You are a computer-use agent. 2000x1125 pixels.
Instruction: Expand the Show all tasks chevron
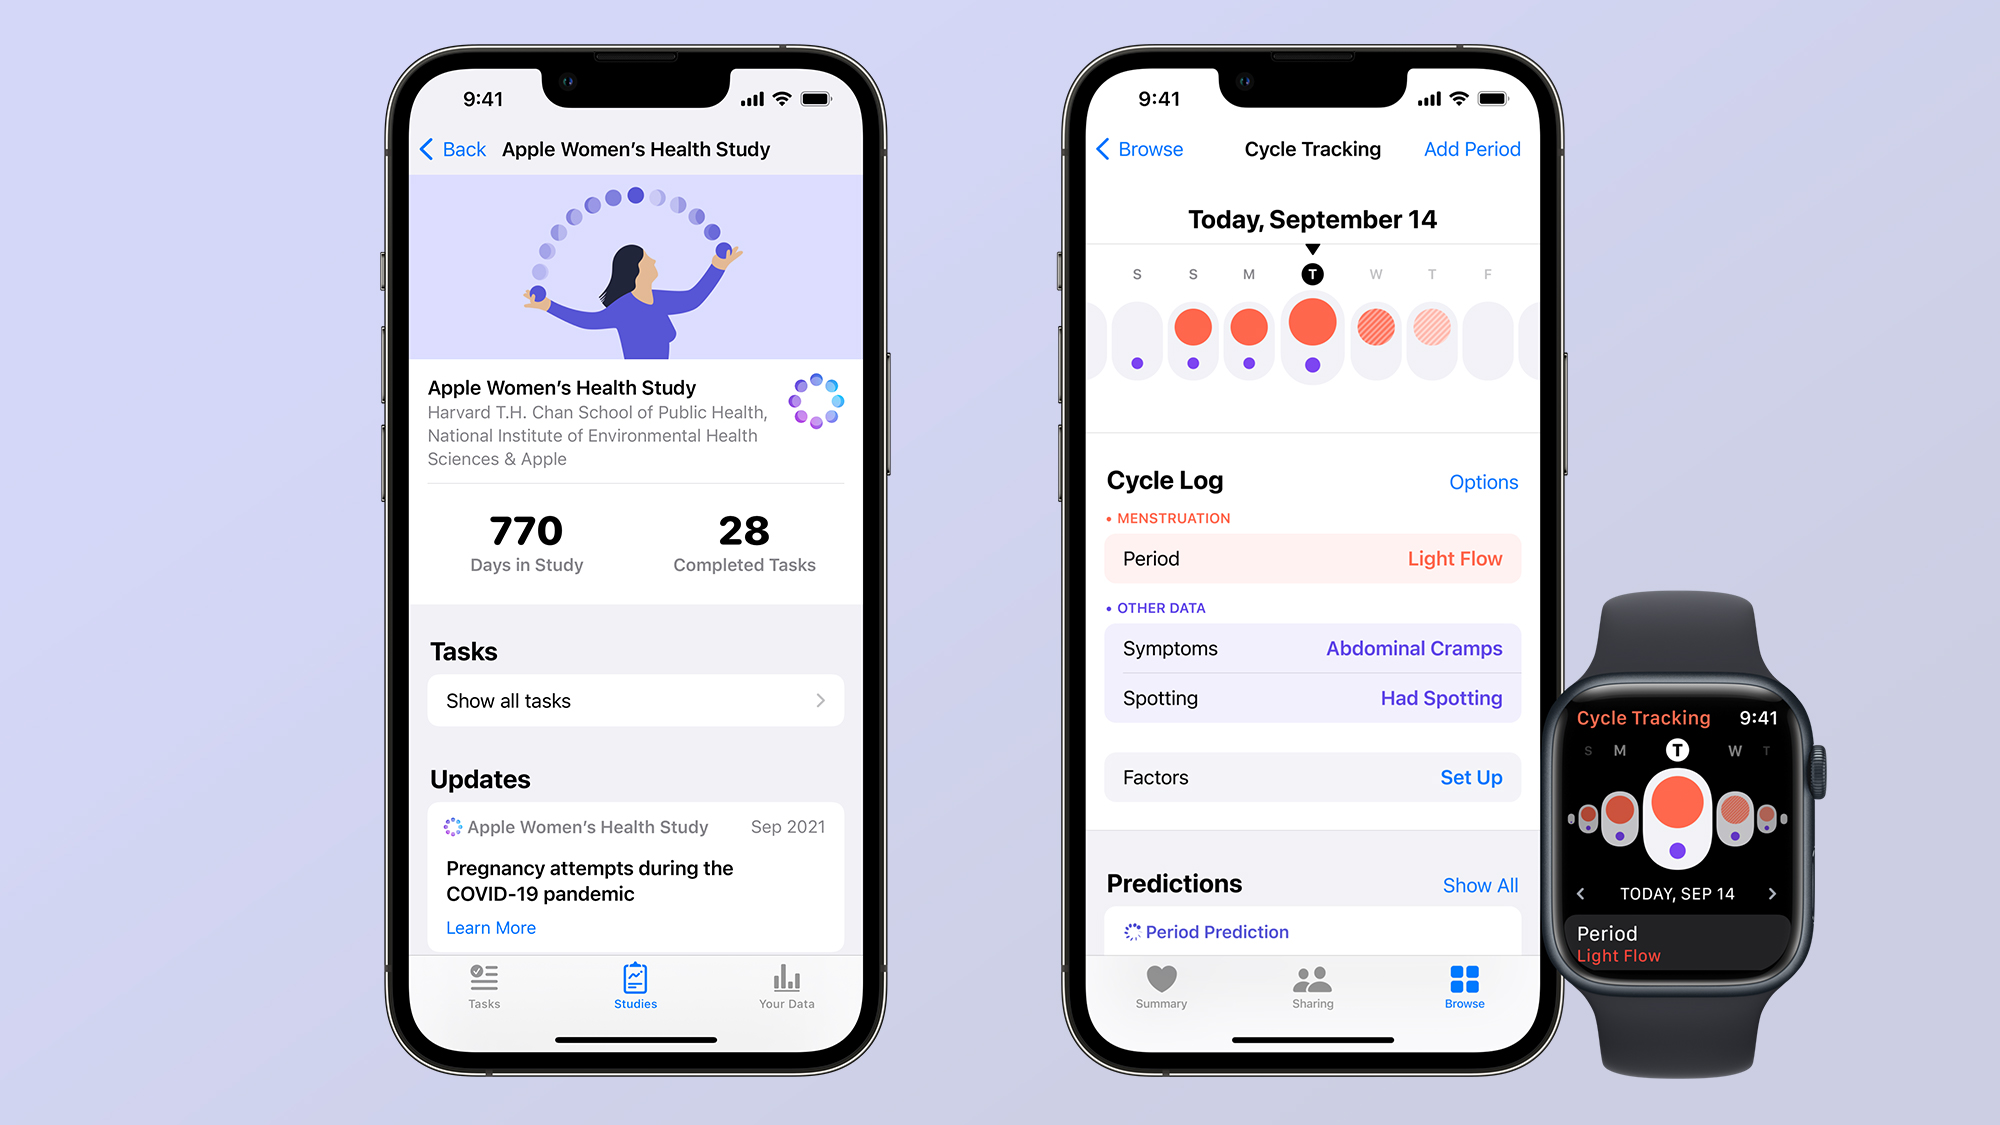[x=828, y=705]
